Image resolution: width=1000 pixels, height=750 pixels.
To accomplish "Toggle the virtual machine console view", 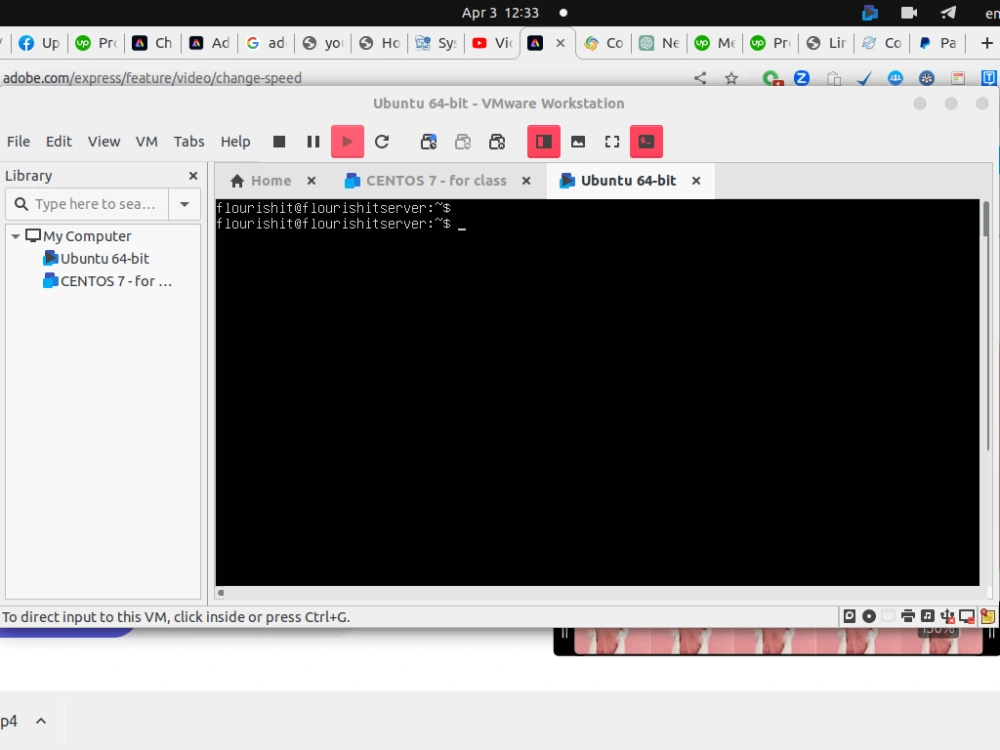I will (646, 141).
